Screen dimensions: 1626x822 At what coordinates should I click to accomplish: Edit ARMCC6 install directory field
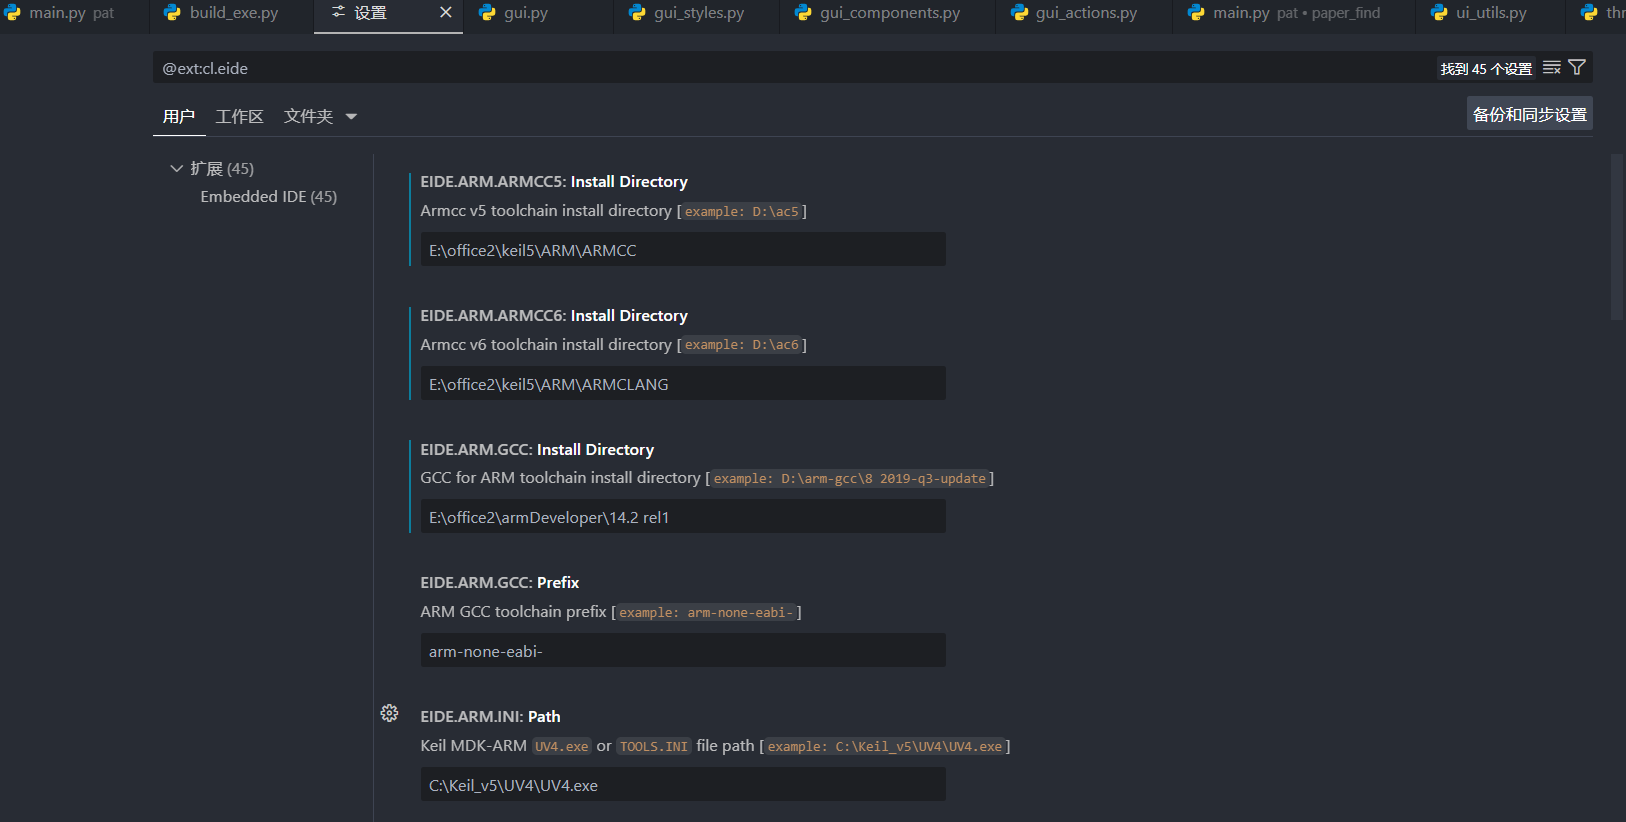pos(683,384)
